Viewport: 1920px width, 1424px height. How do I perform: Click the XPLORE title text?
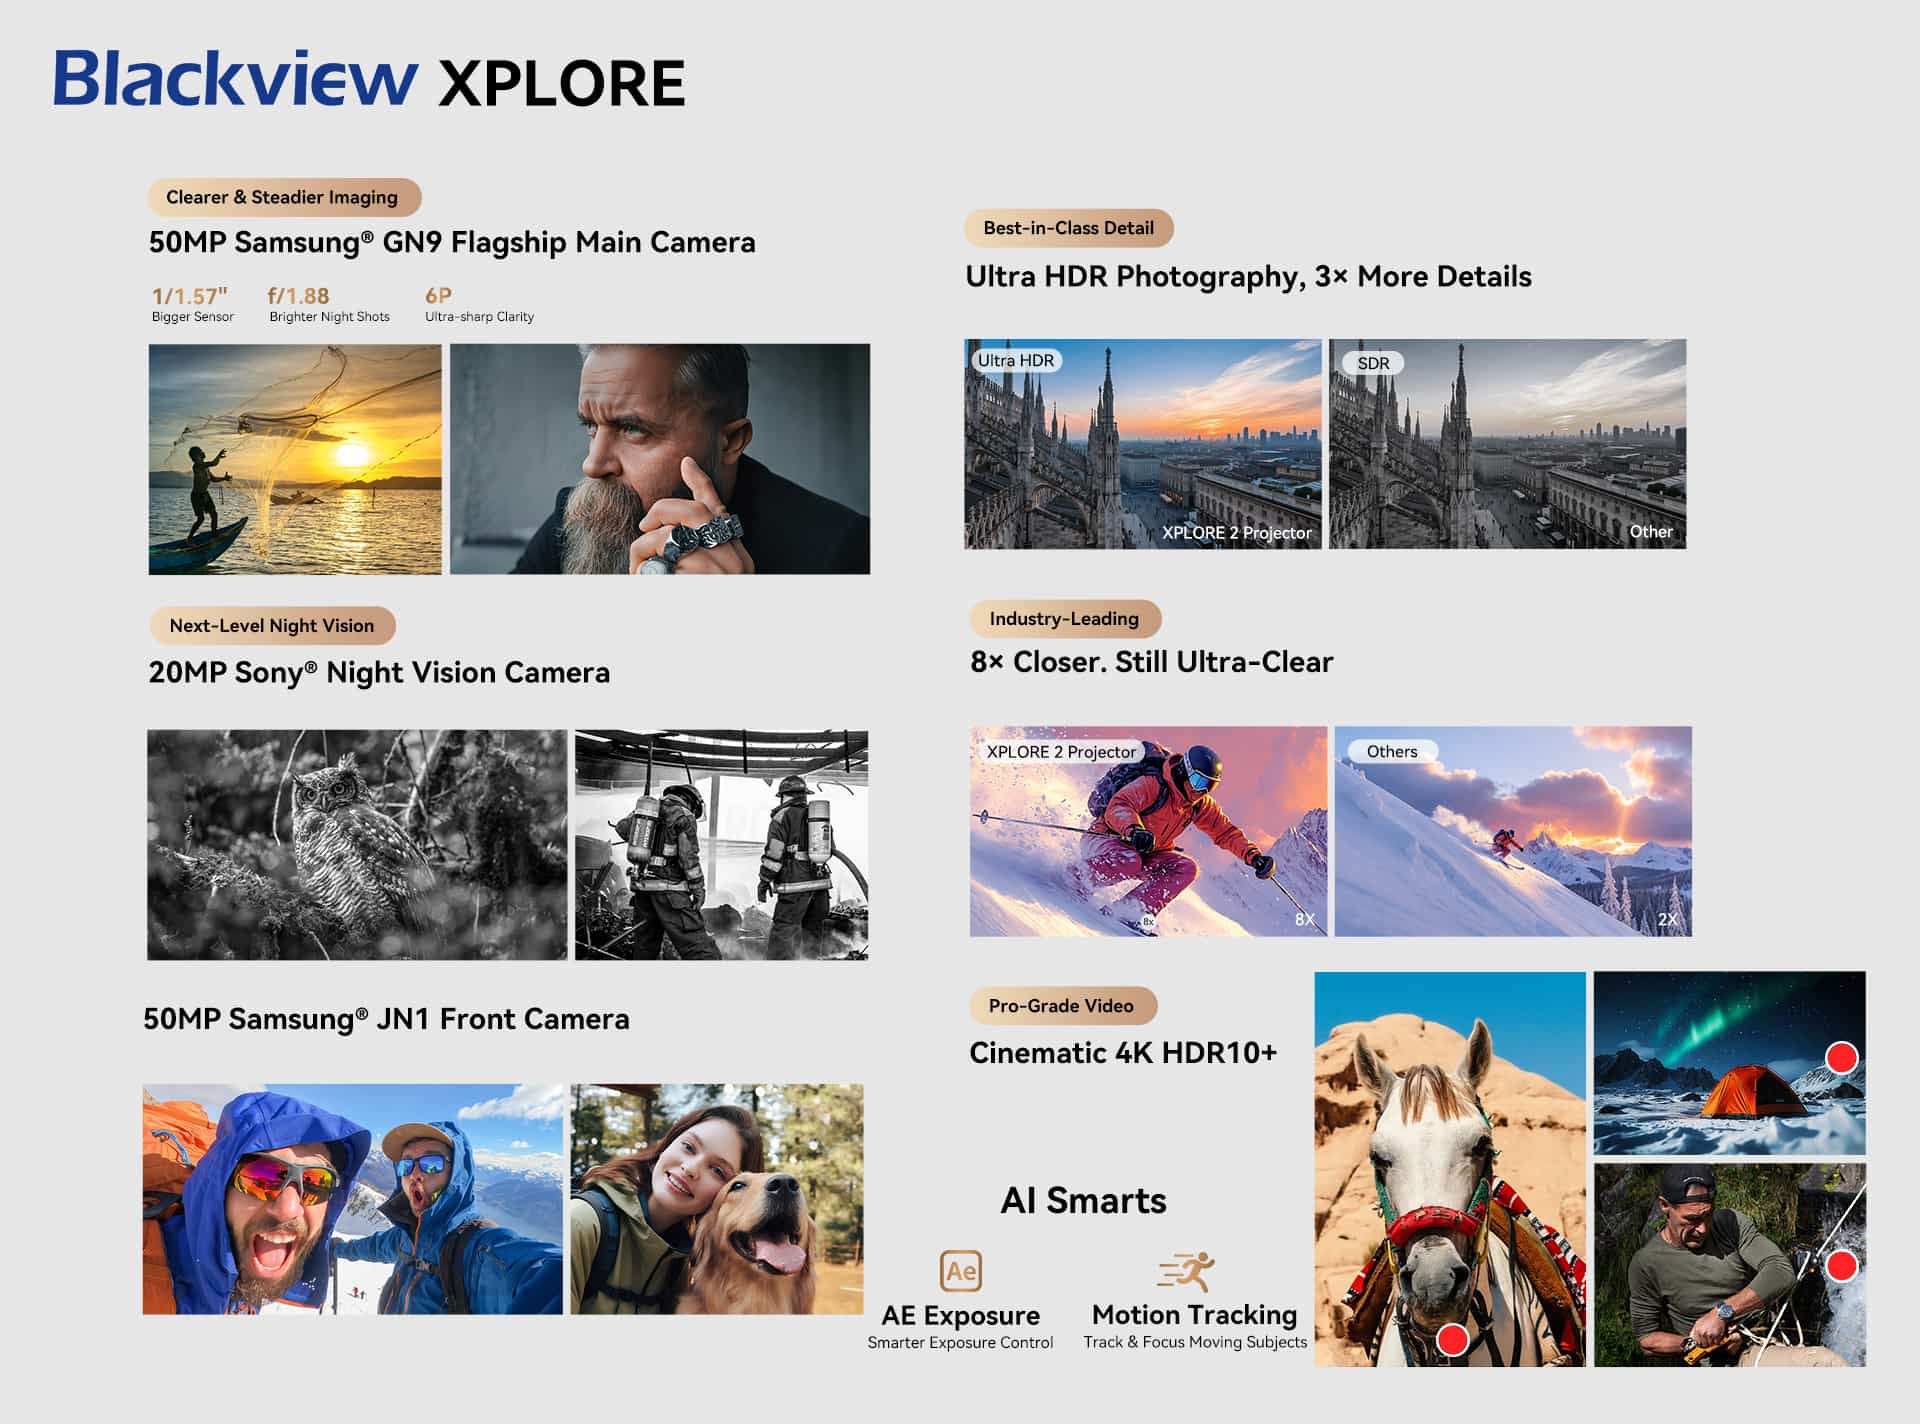click(562, 83)
